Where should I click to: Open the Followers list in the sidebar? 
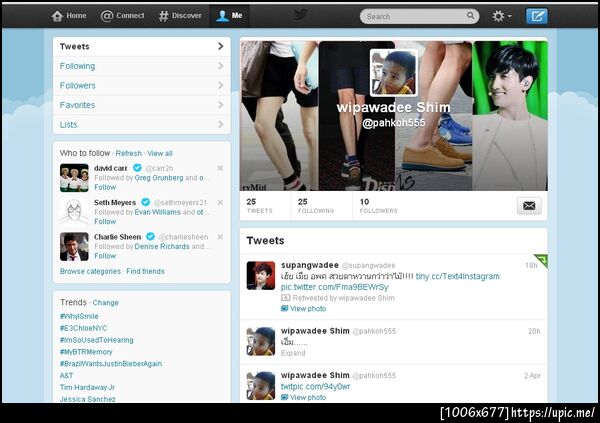click(x=142, y=86)
